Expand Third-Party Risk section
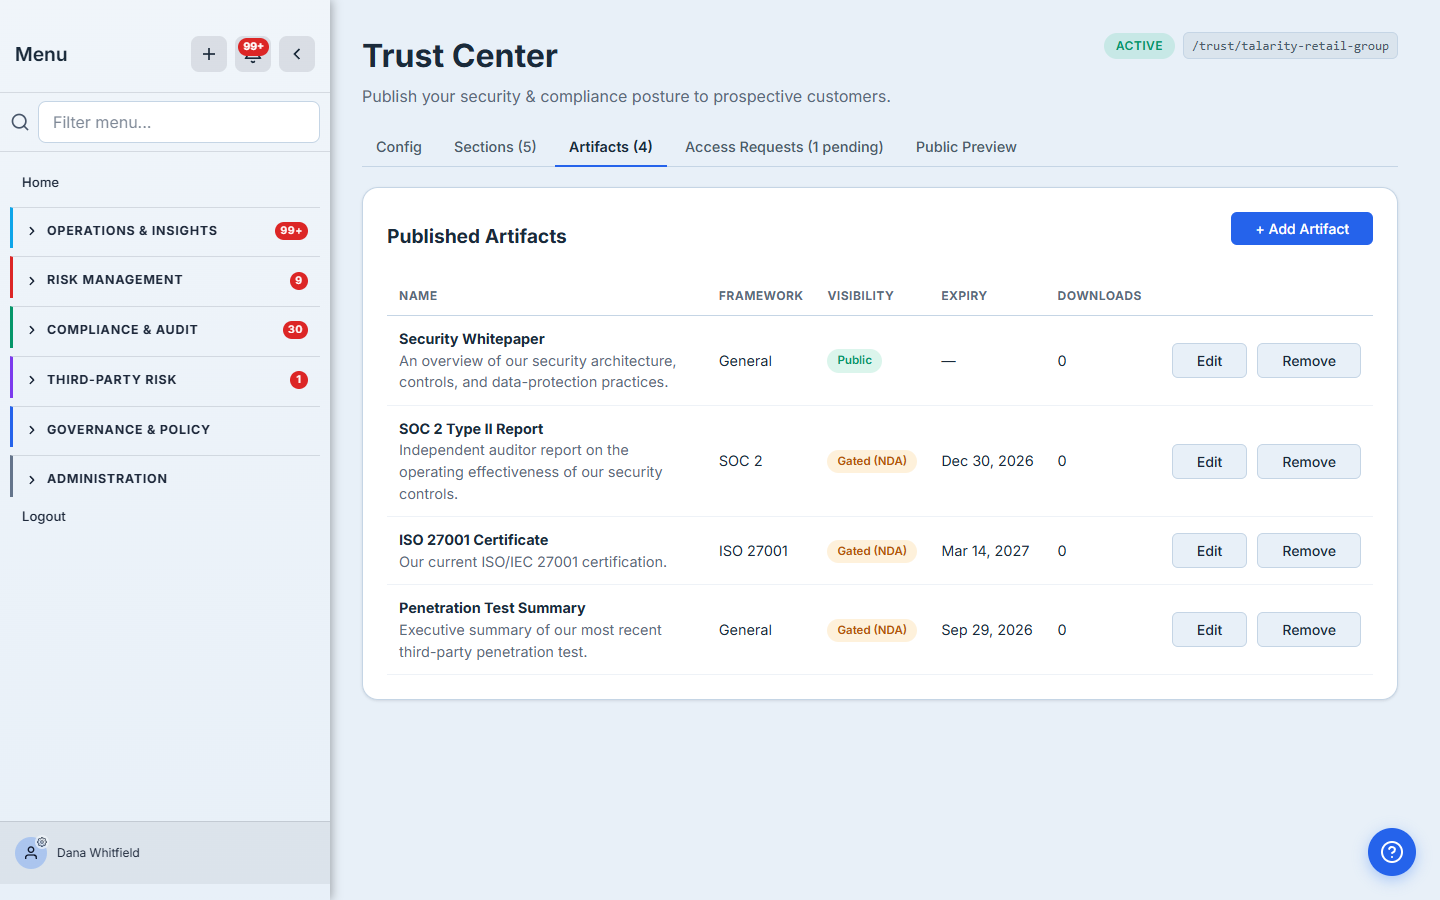 (x=165, y=380)
